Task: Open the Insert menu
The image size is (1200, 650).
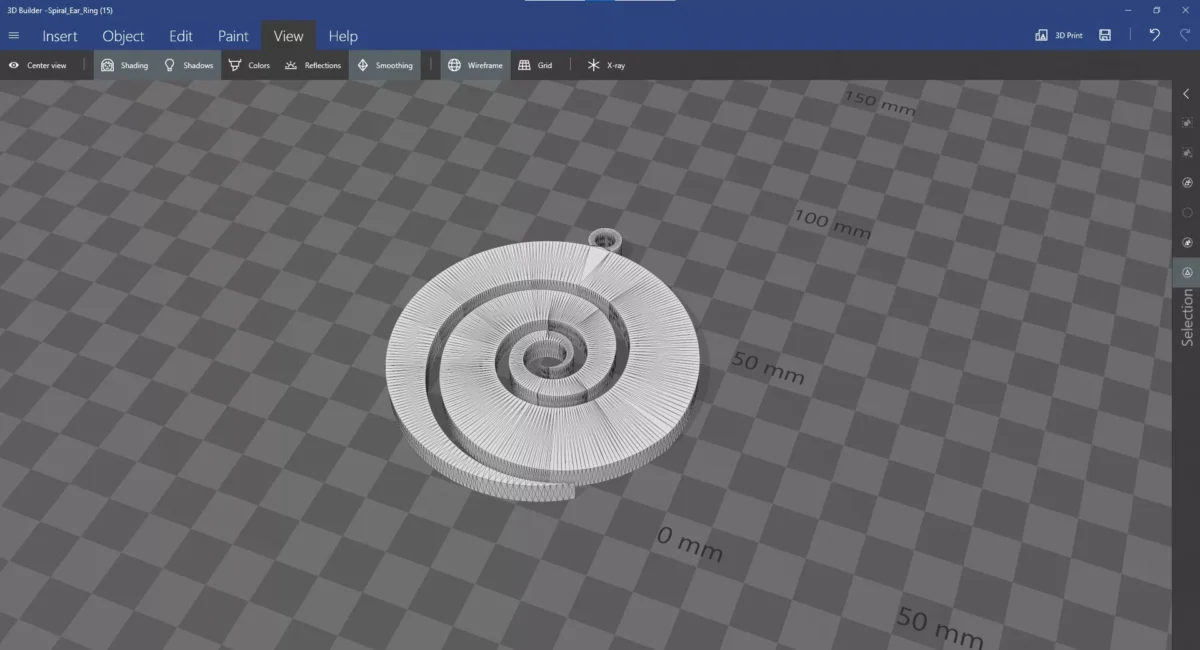Action: pyautogui.click(x=60, y=36)
